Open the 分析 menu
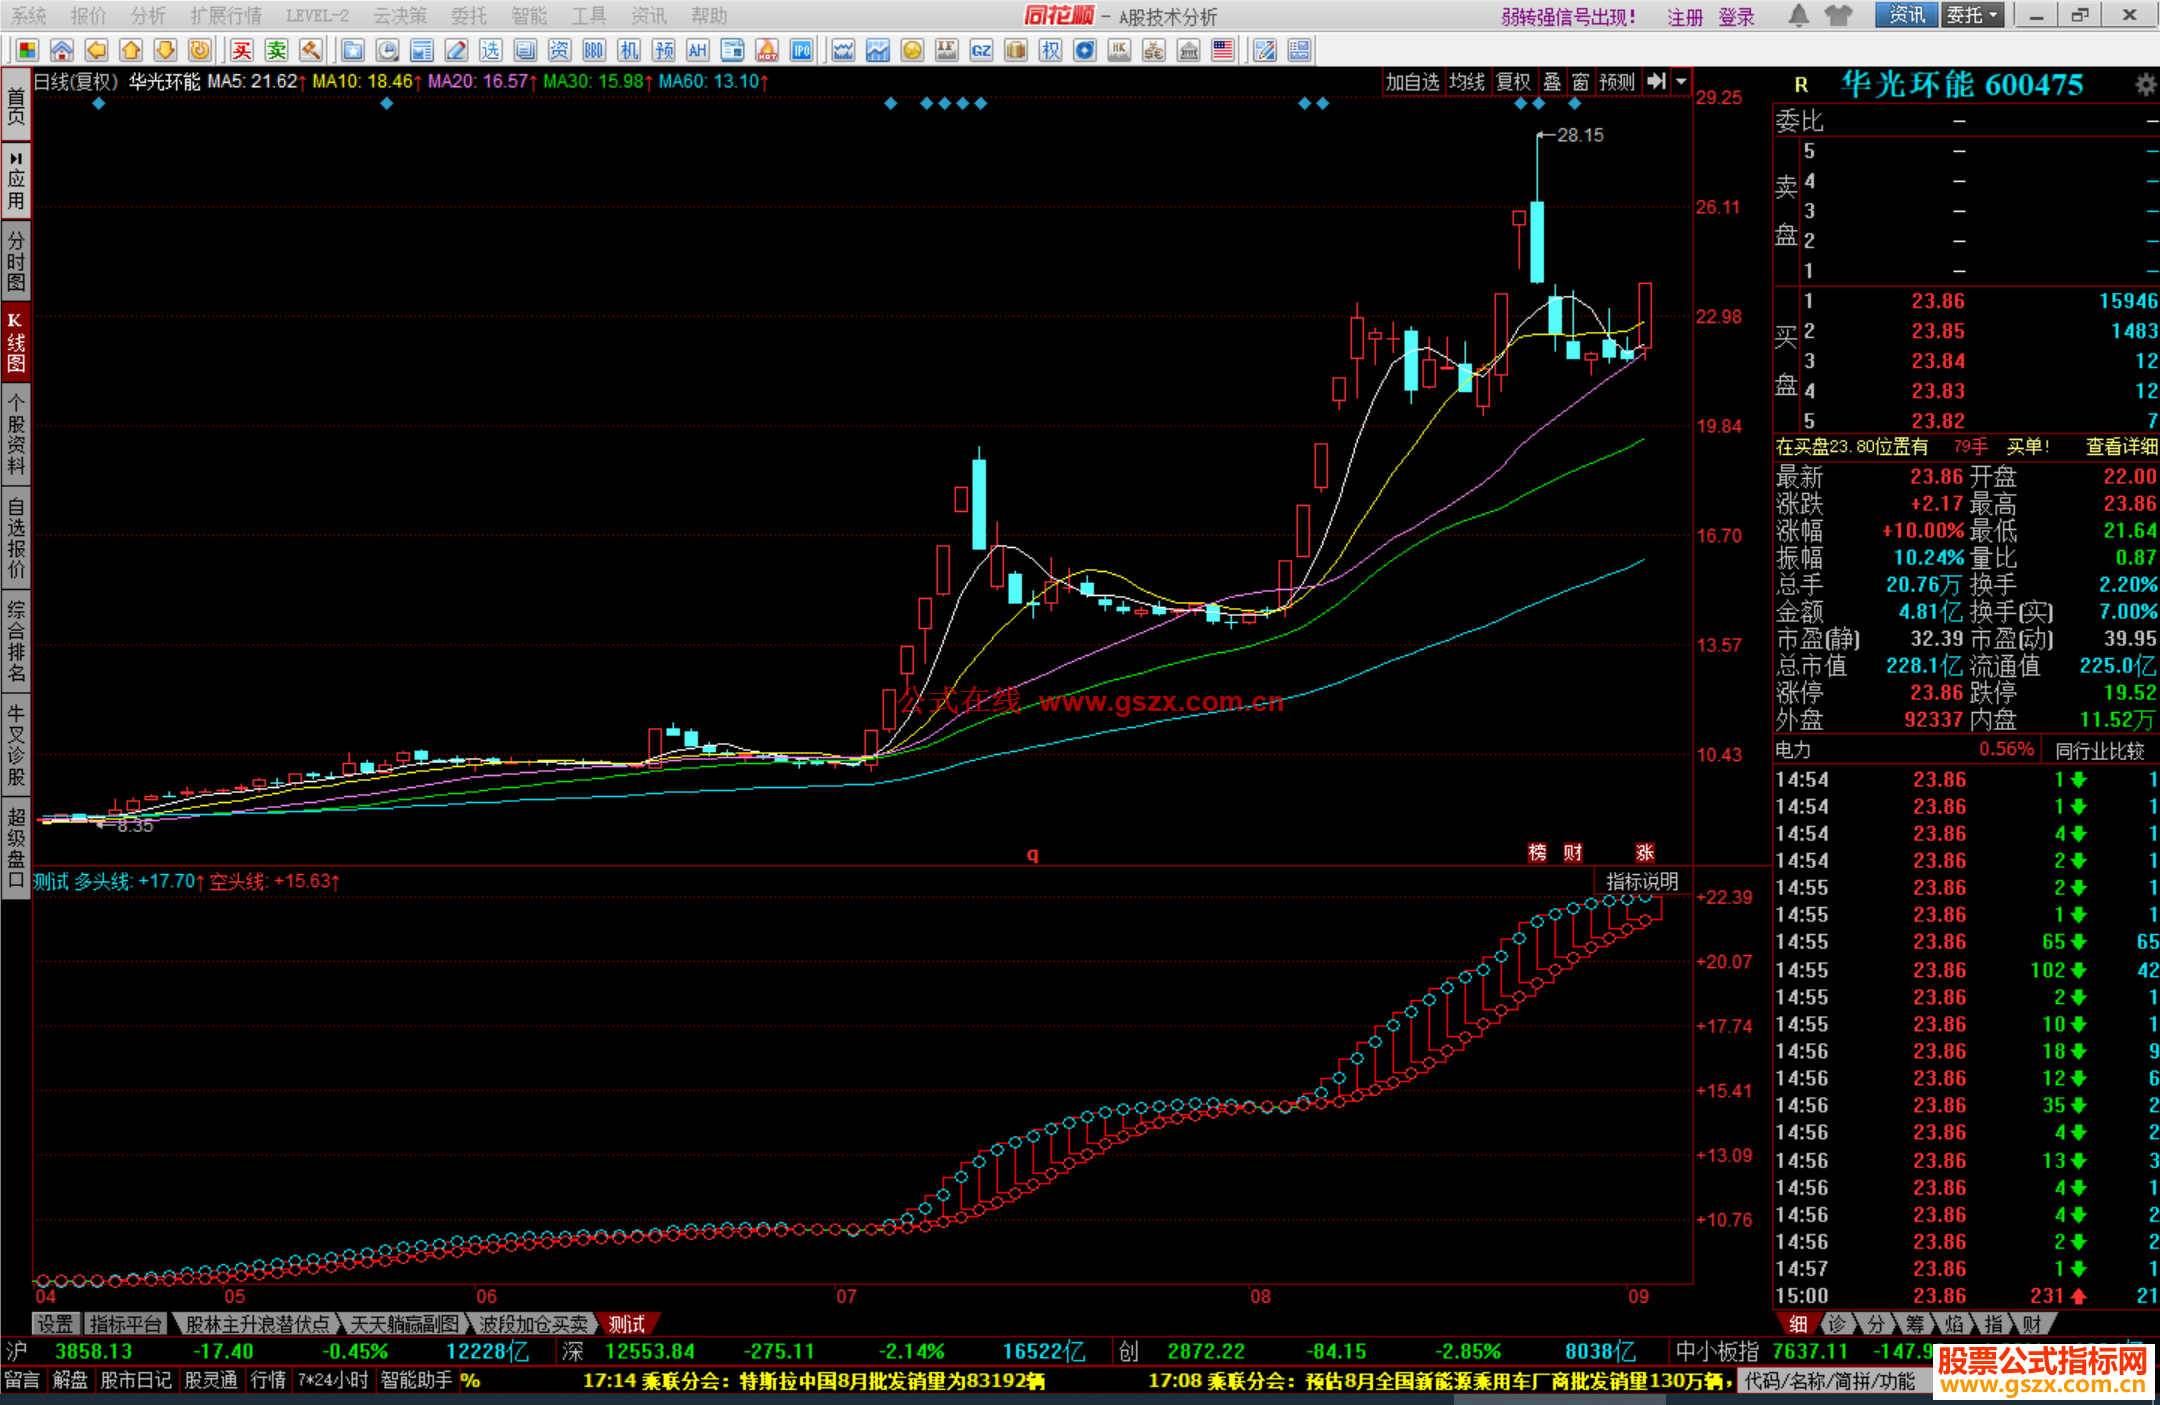The height and width of the screenshot is (1405, 2160). [148, 16]
